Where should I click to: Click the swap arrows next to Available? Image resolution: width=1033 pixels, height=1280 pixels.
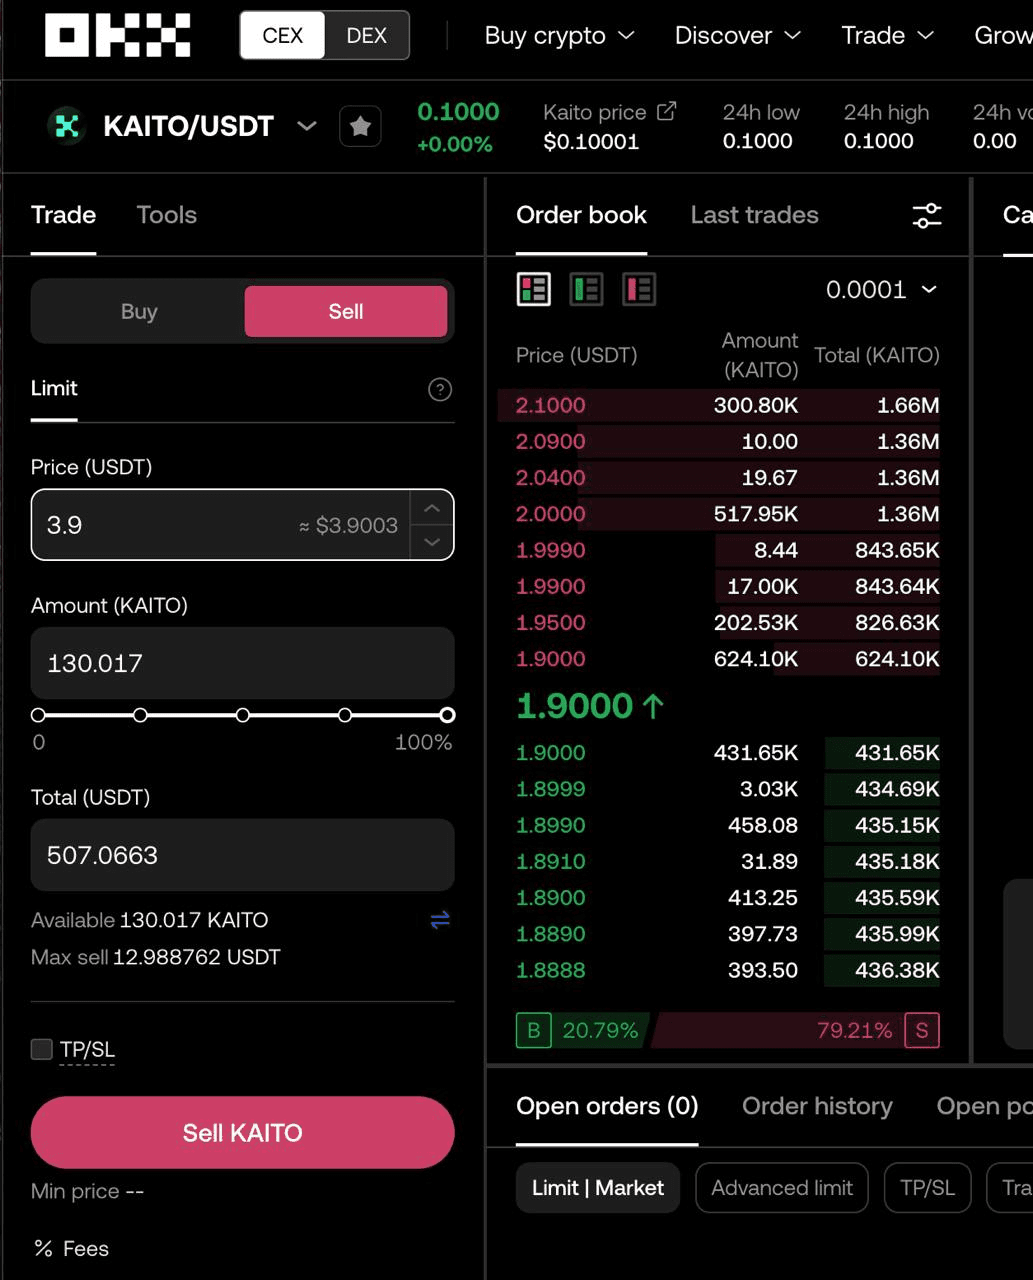click(x=440, y=920)
